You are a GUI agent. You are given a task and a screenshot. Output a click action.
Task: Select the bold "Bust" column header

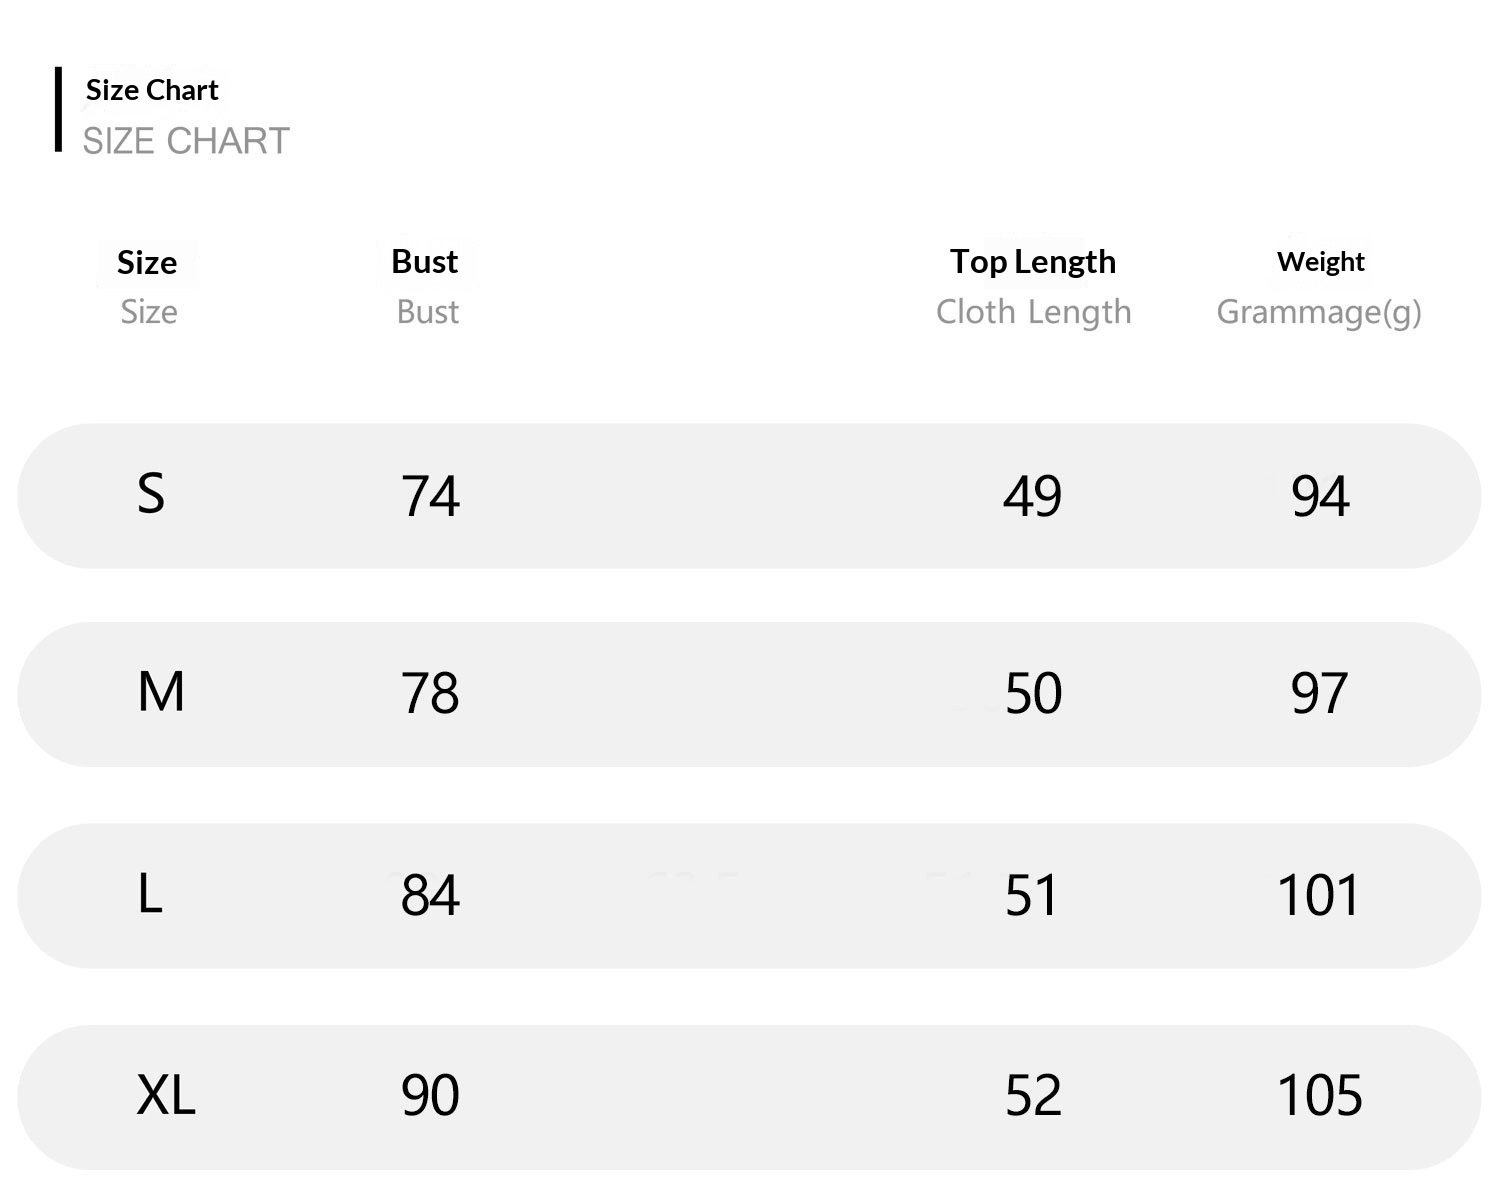(425, 261)
